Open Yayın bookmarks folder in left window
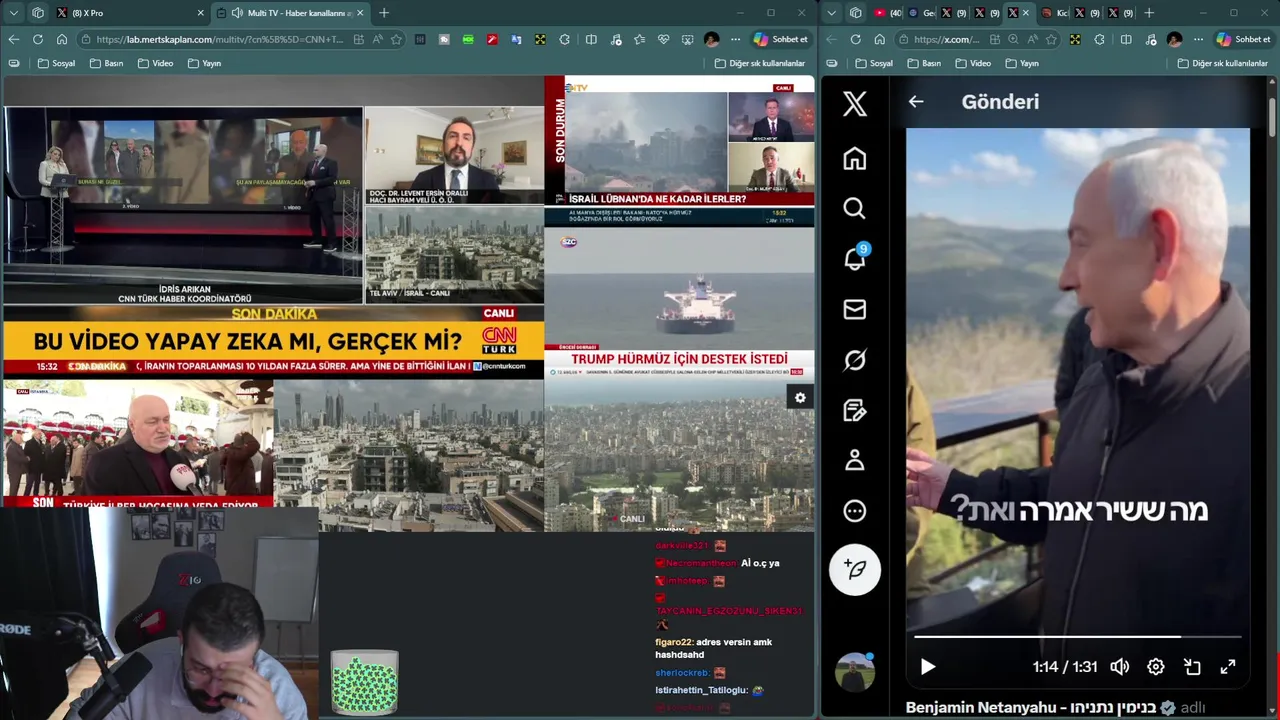This screenshot has height=720, width=1280. point(204,63)
